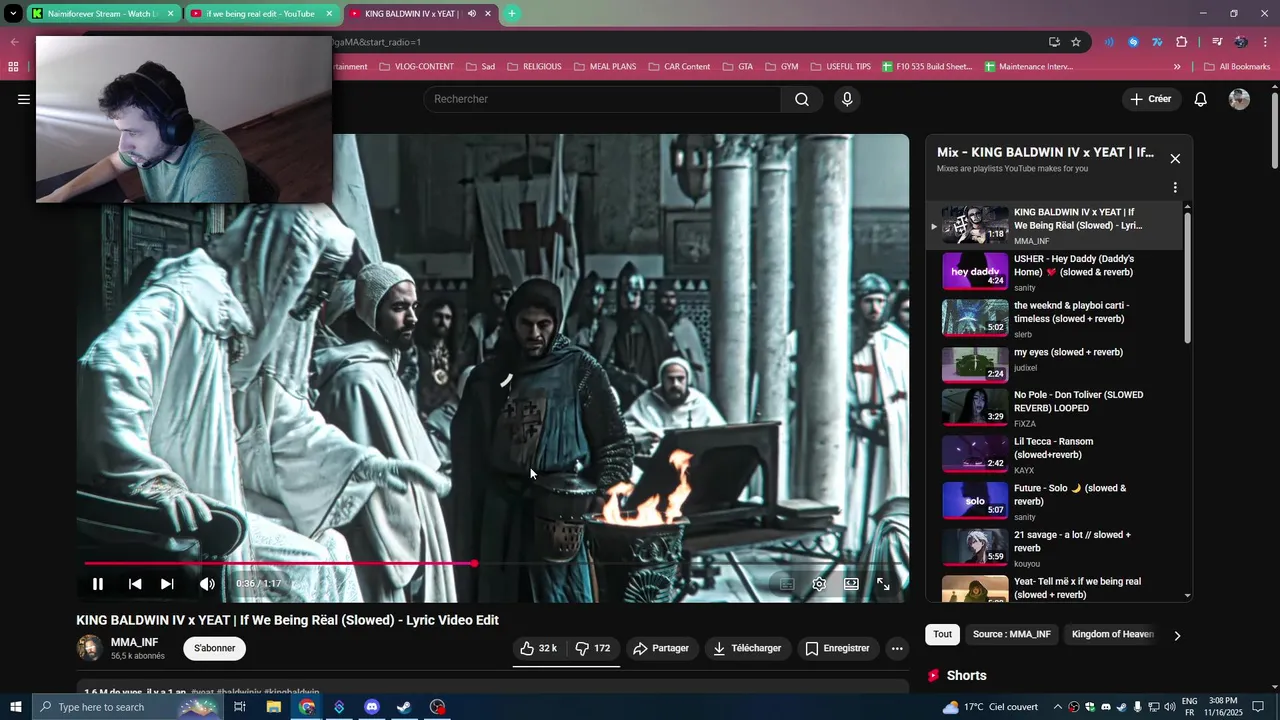The width and height of the screenshot is (1280, 720).
Task: Open Chrome three-dot menu
Action: [x=1265, y=42]
